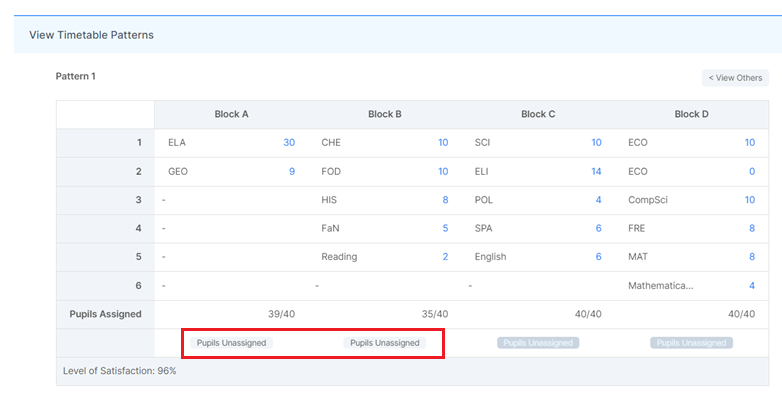This screenshot has height=396, width=782.
Task: Select the Block B column header
Action: coord(385,114)
